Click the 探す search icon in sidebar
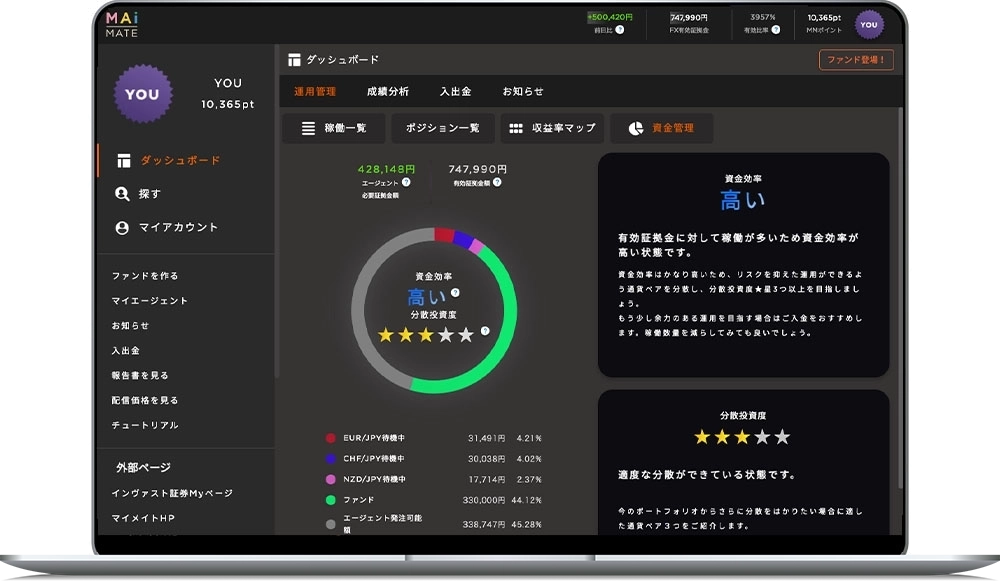Image resolution: width=1000 pixels, height=581 pixels. [123, 194]
